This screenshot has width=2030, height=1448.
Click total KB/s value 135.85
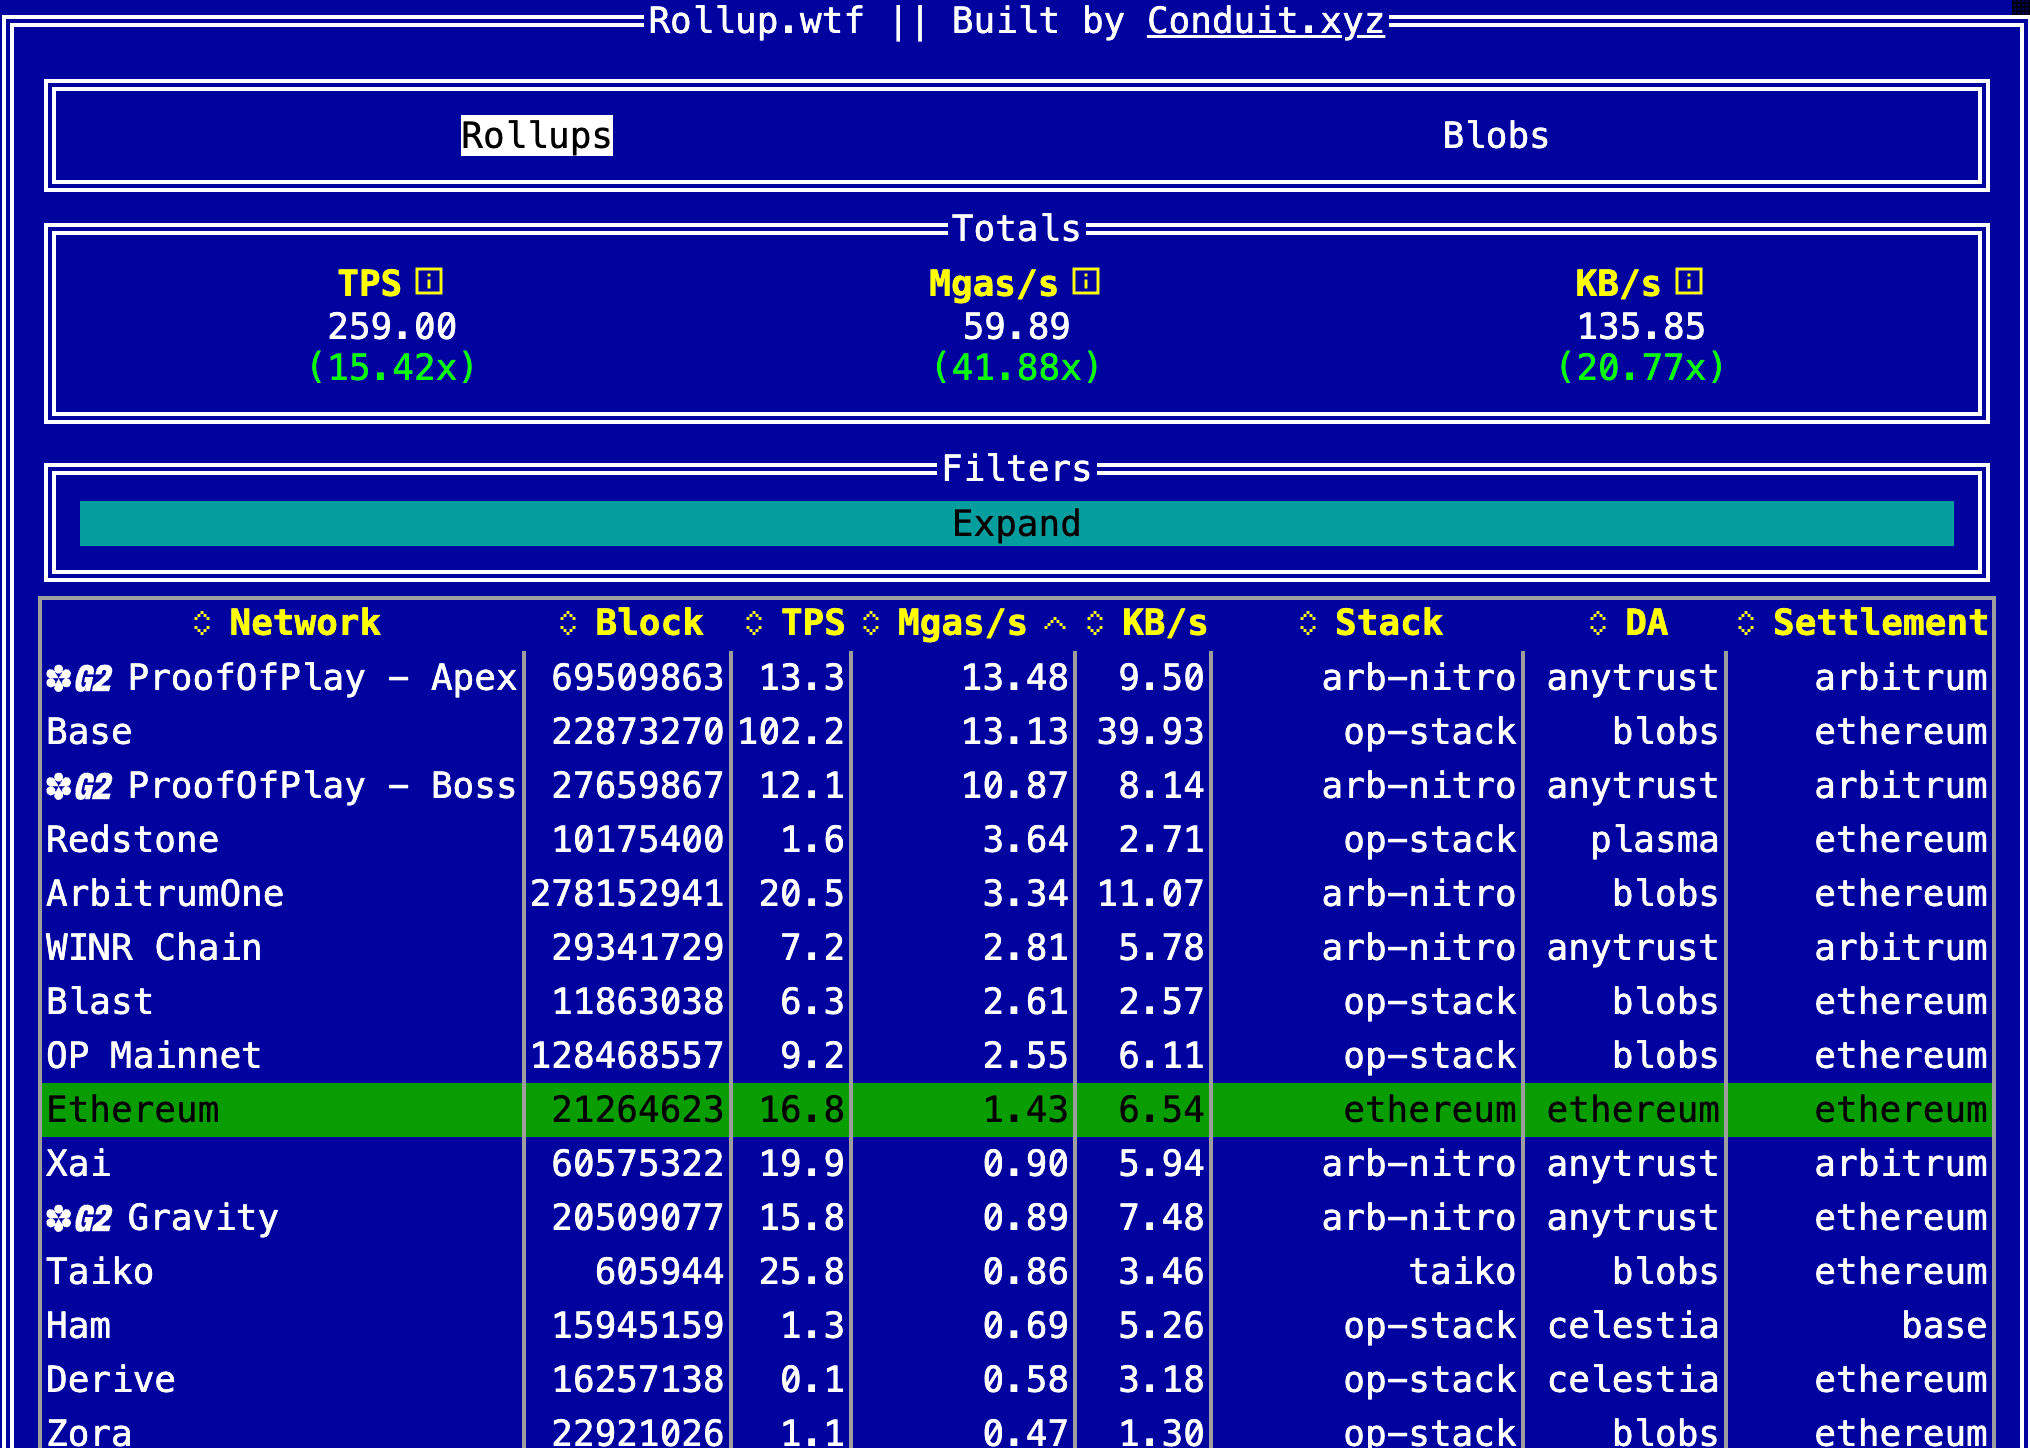1641,327
